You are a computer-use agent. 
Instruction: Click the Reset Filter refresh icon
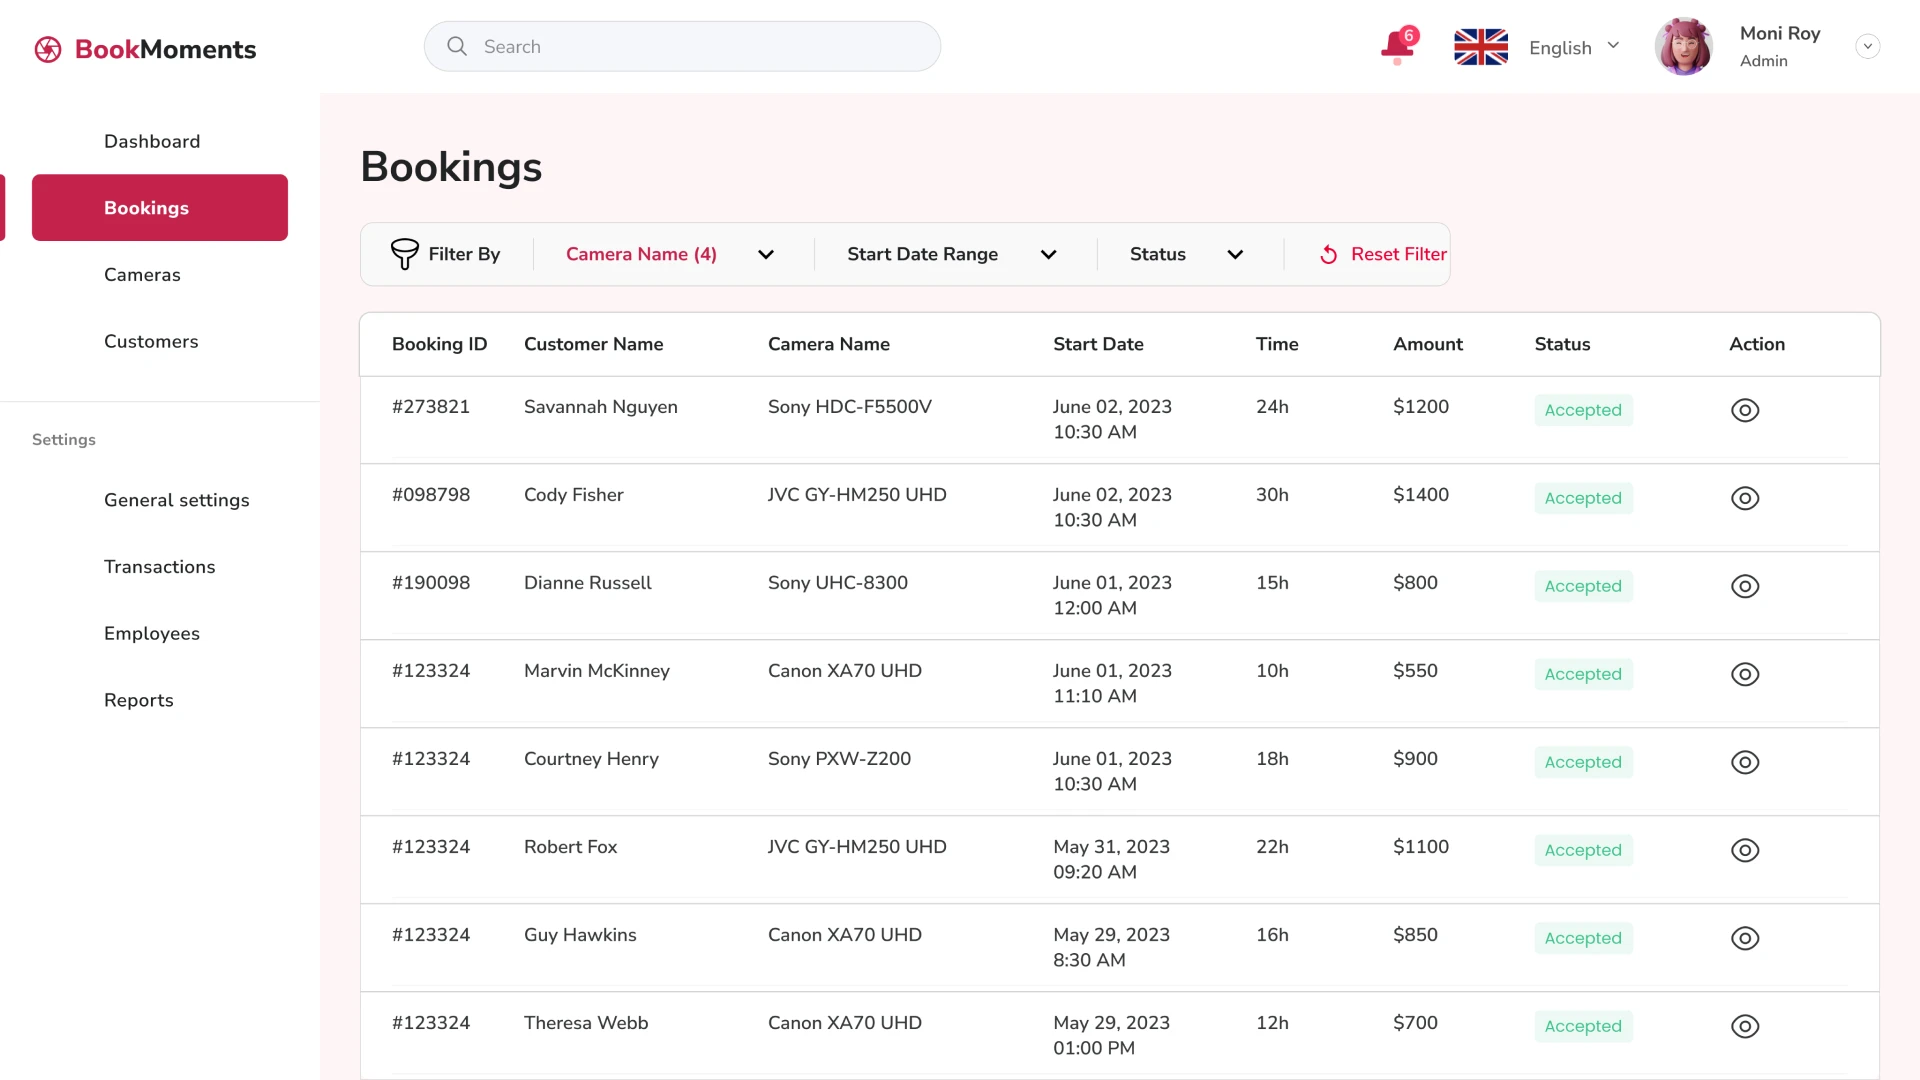(1328, 254)
